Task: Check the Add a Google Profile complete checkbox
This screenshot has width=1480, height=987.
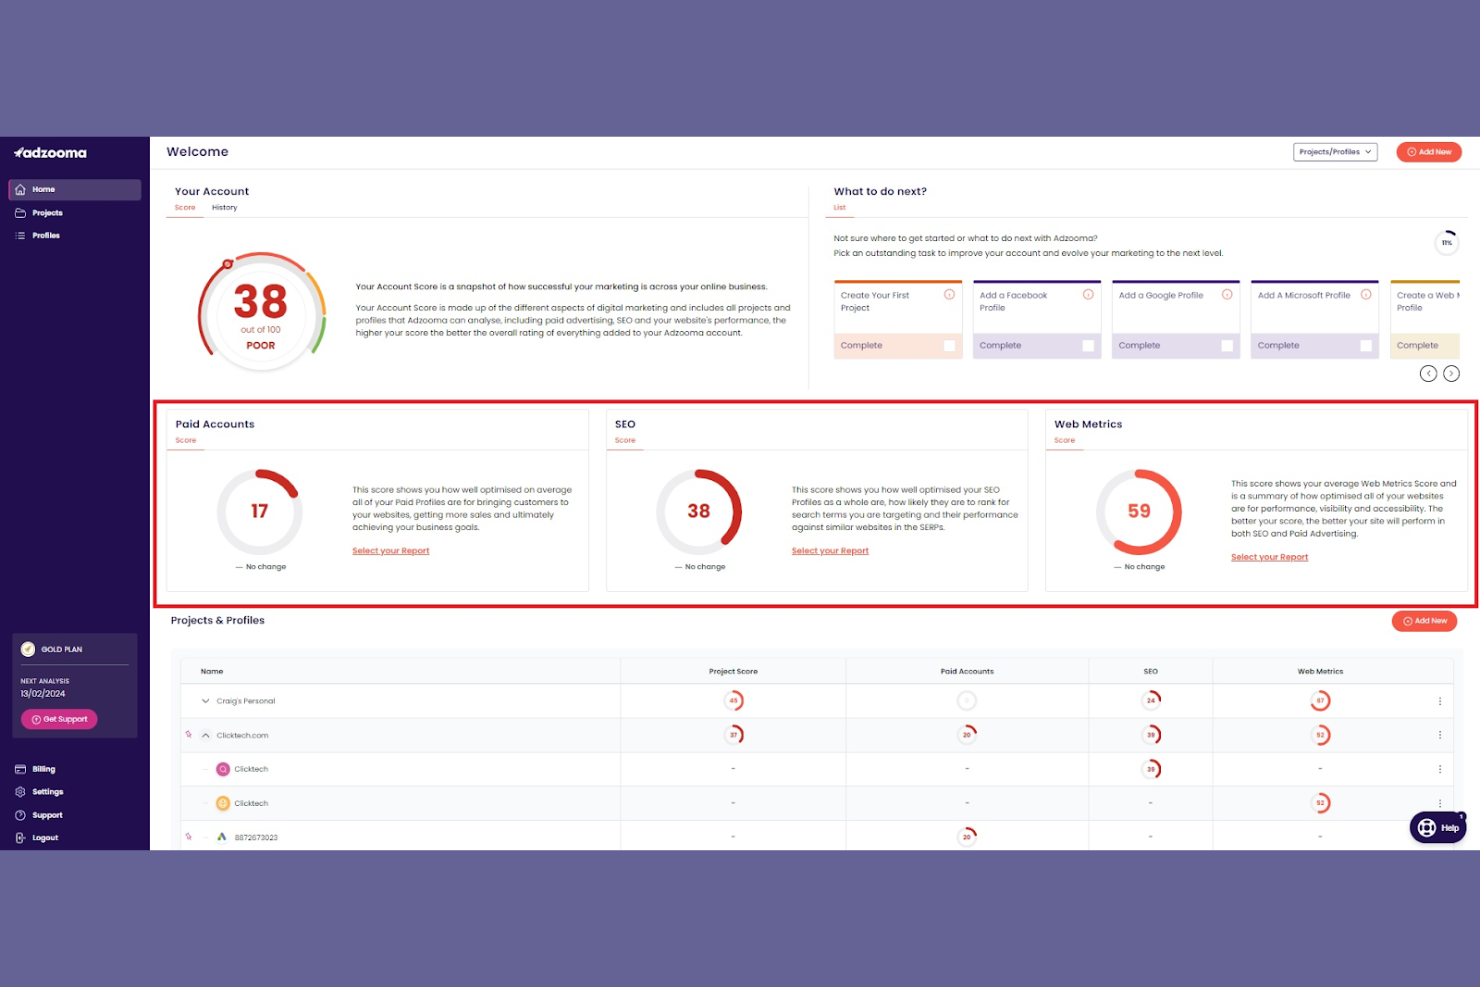Action: click(1227, 345)
